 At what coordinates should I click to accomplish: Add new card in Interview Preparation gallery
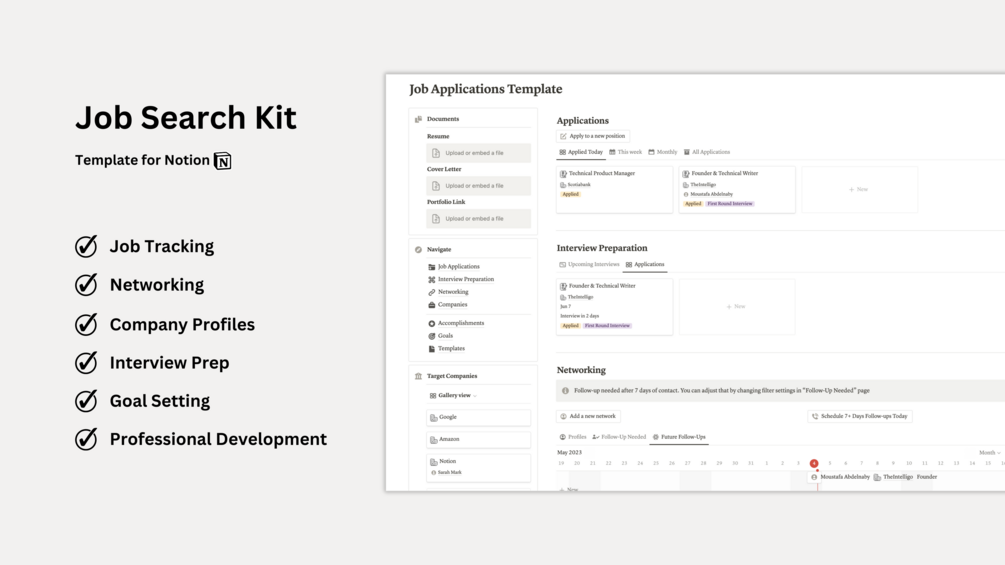click(x=736, y=307)
